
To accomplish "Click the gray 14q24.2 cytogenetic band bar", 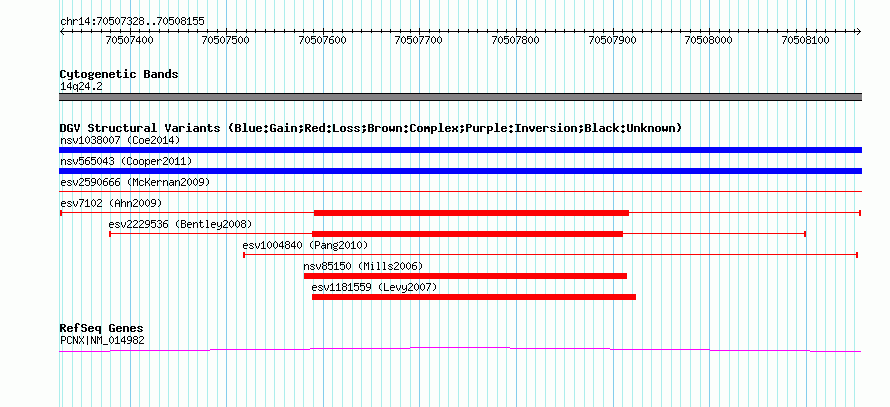I will pos(460,97).
